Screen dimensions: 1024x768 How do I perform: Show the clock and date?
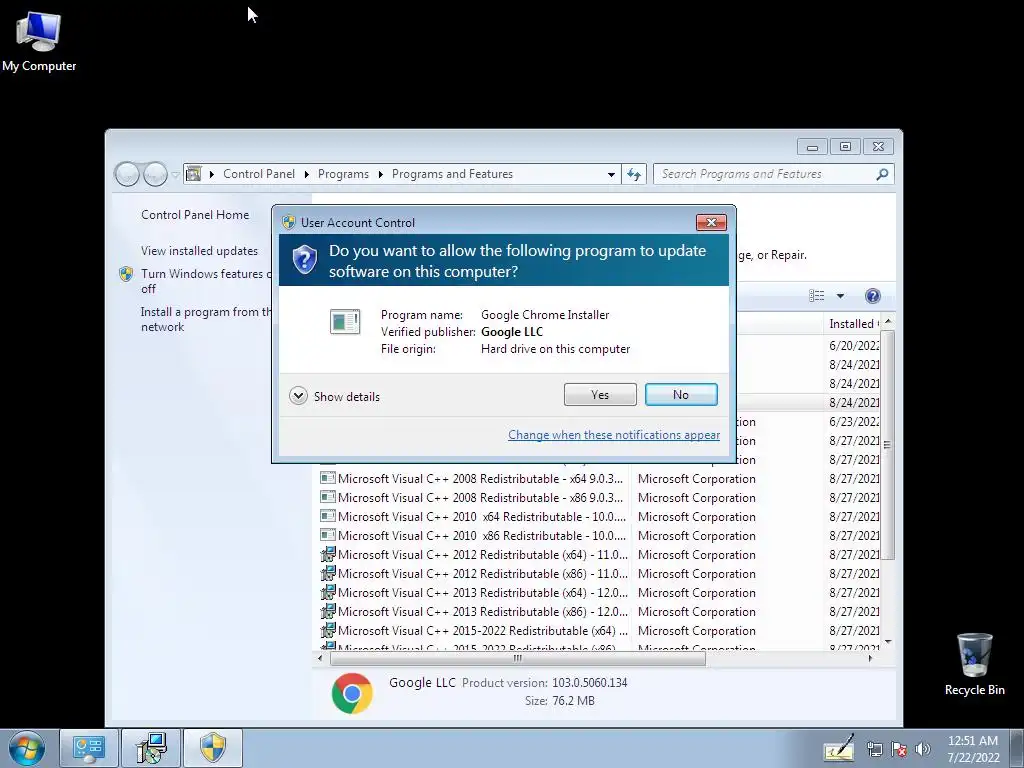[x=973, y=749]
